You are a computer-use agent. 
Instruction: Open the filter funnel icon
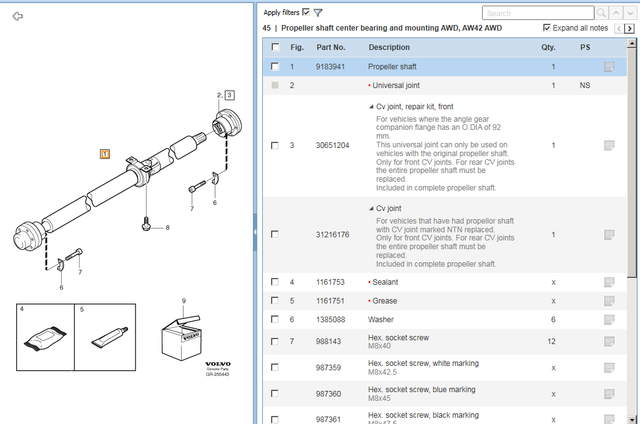point(318,13)
